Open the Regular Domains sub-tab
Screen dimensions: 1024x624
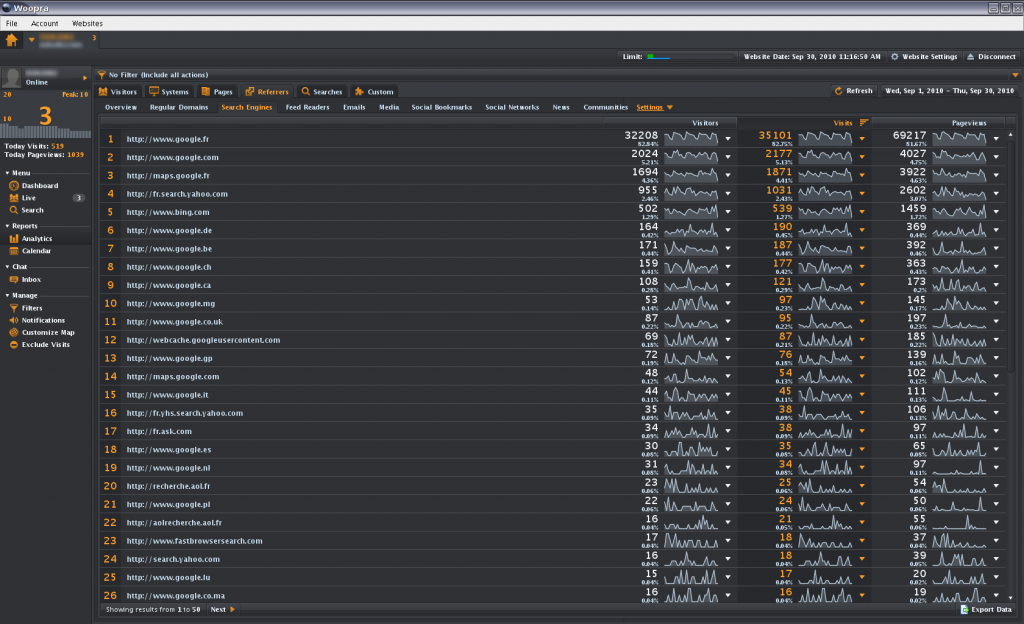(179, 107)
